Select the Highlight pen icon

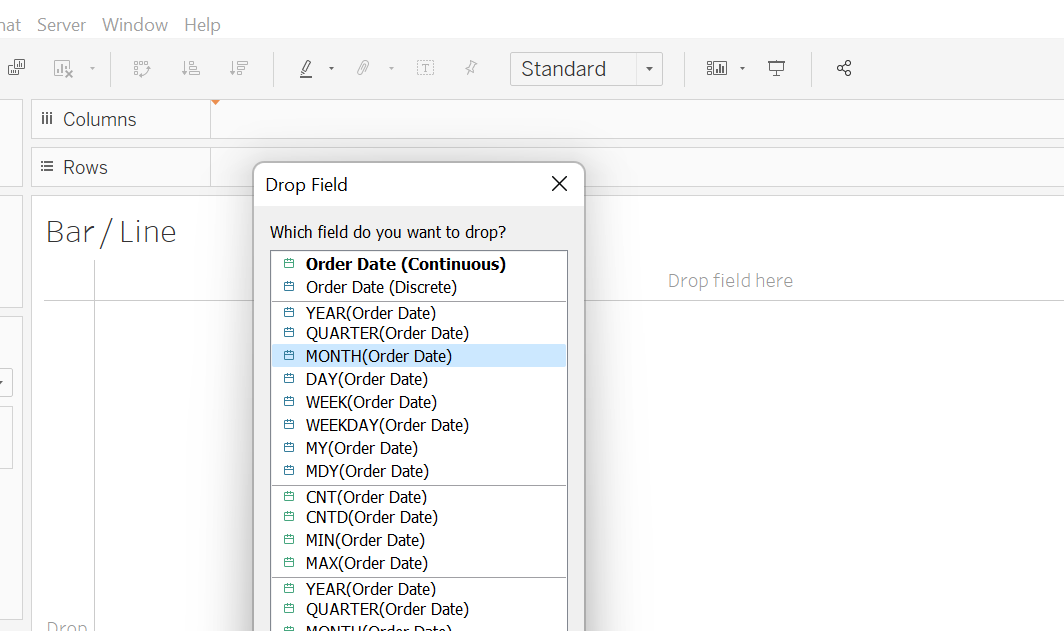coord(307,68)
